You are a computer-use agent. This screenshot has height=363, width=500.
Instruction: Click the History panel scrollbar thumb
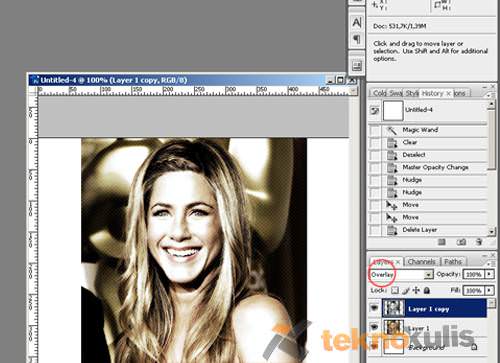(x=491, y=140)
